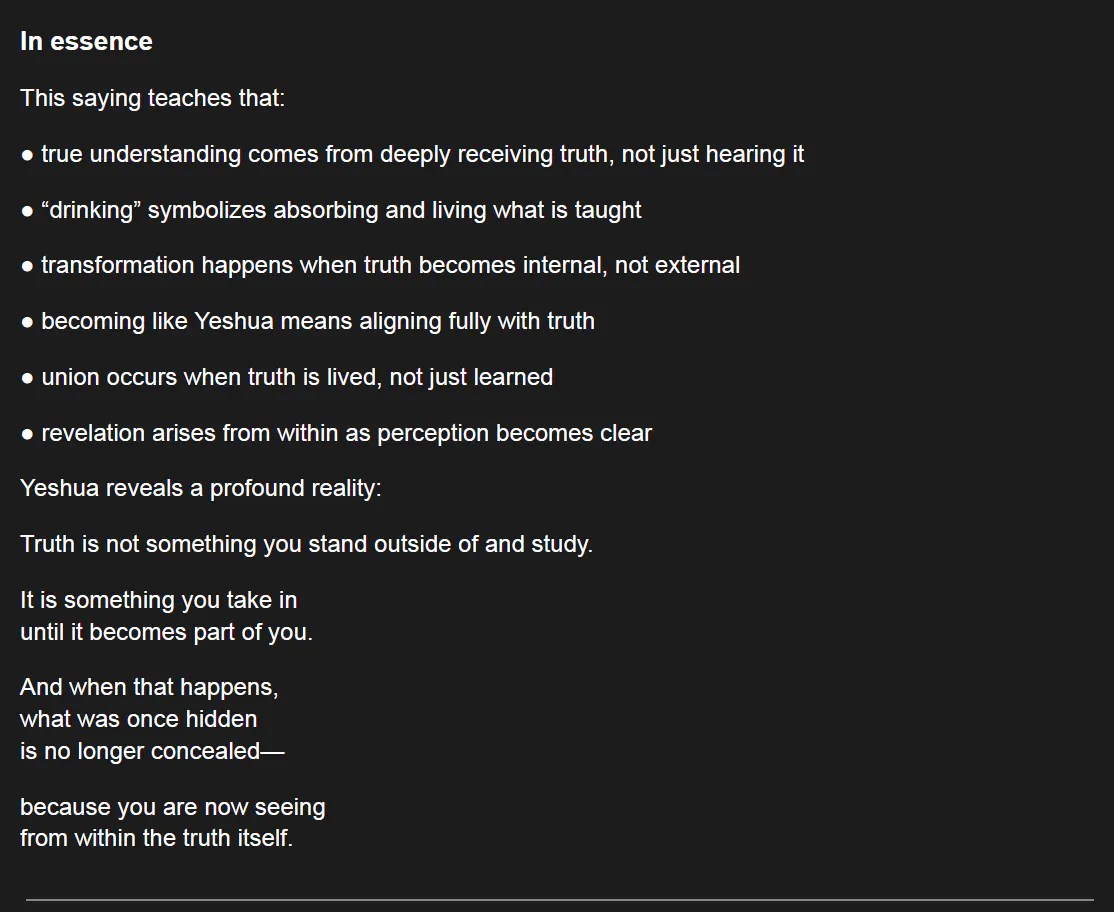Click the line "This saying teaches that:"
Screen dimensions: 1114x912
click(x=152, y=98)
